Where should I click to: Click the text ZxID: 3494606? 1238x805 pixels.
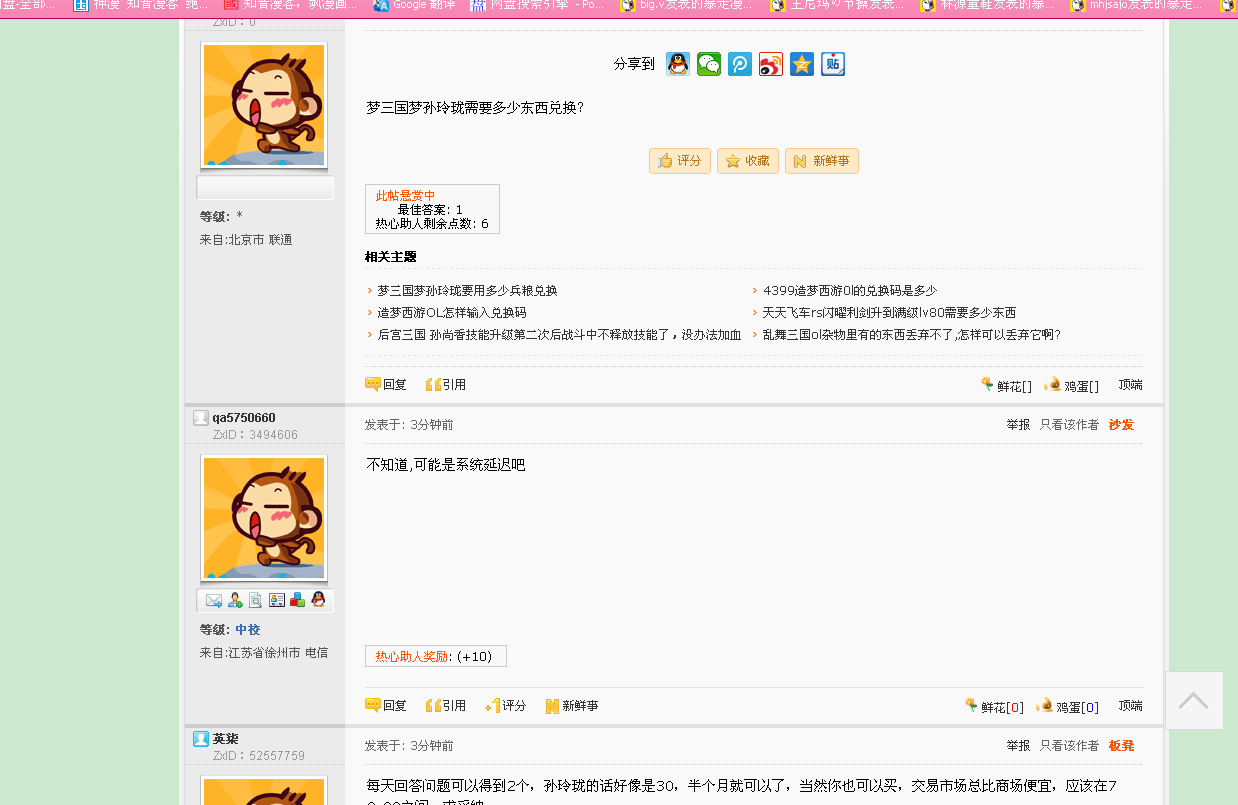click(x=255, y=435)
